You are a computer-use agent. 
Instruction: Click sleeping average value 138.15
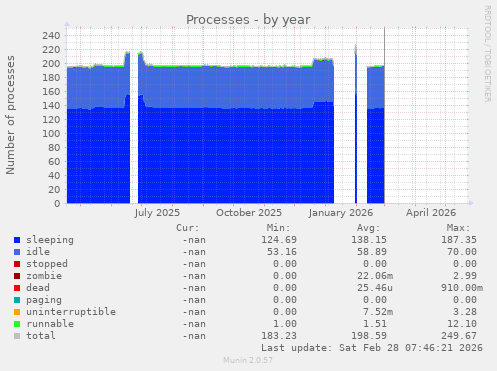click(369, 240)
